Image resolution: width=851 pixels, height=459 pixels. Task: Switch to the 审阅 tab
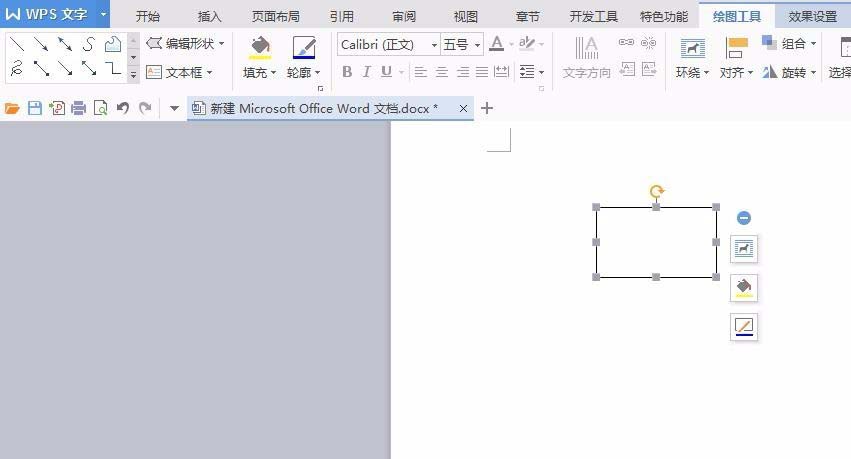click(404, 16)
